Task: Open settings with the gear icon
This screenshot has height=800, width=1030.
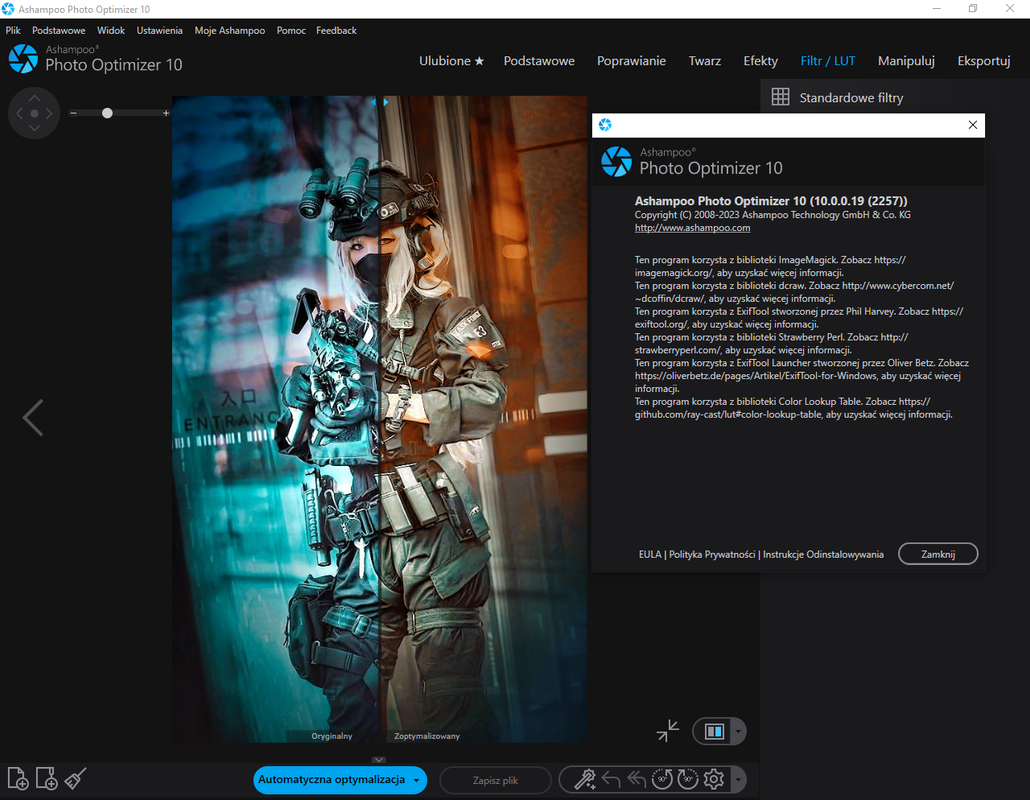Action: point(714,780)
